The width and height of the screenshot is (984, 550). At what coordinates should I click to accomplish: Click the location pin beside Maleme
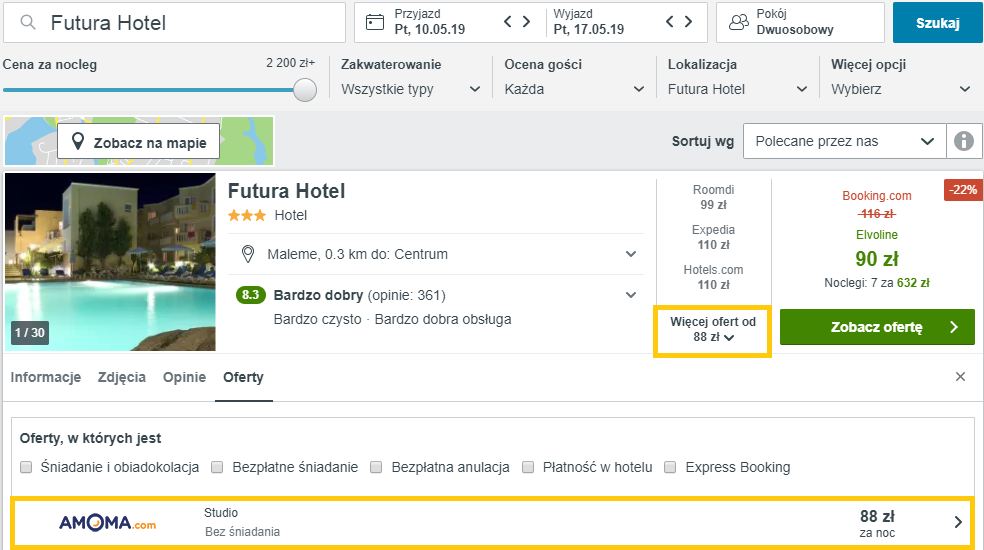pos(248,254)
